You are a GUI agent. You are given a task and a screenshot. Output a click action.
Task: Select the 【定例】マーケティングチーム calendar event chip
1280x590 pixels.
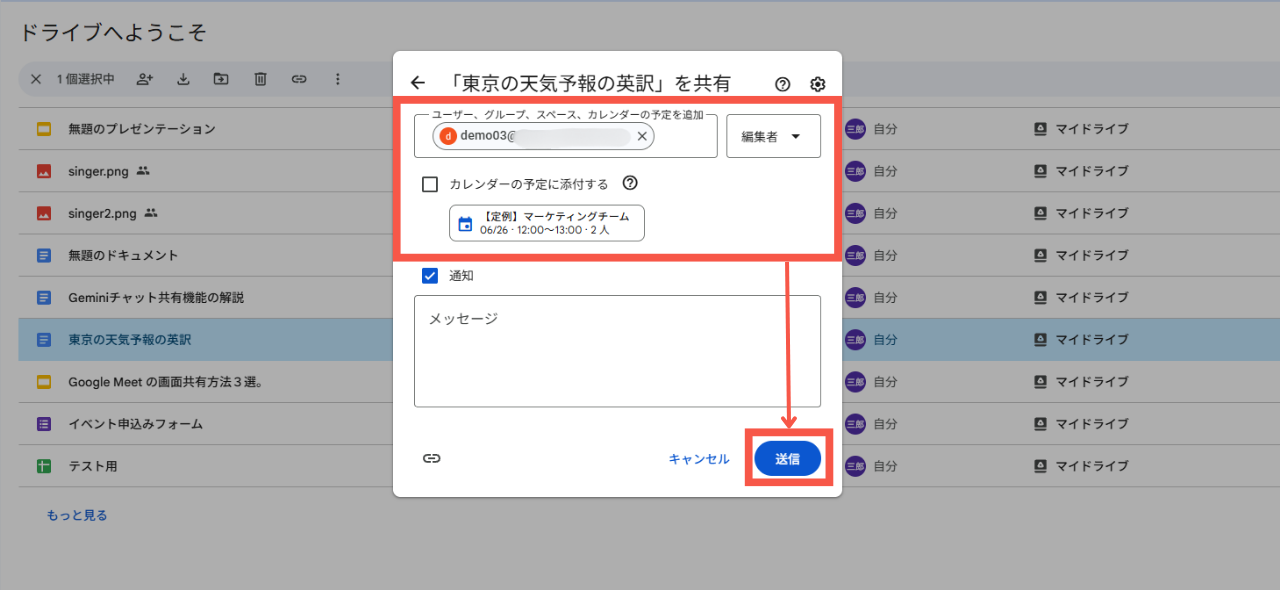click(547, 223)
